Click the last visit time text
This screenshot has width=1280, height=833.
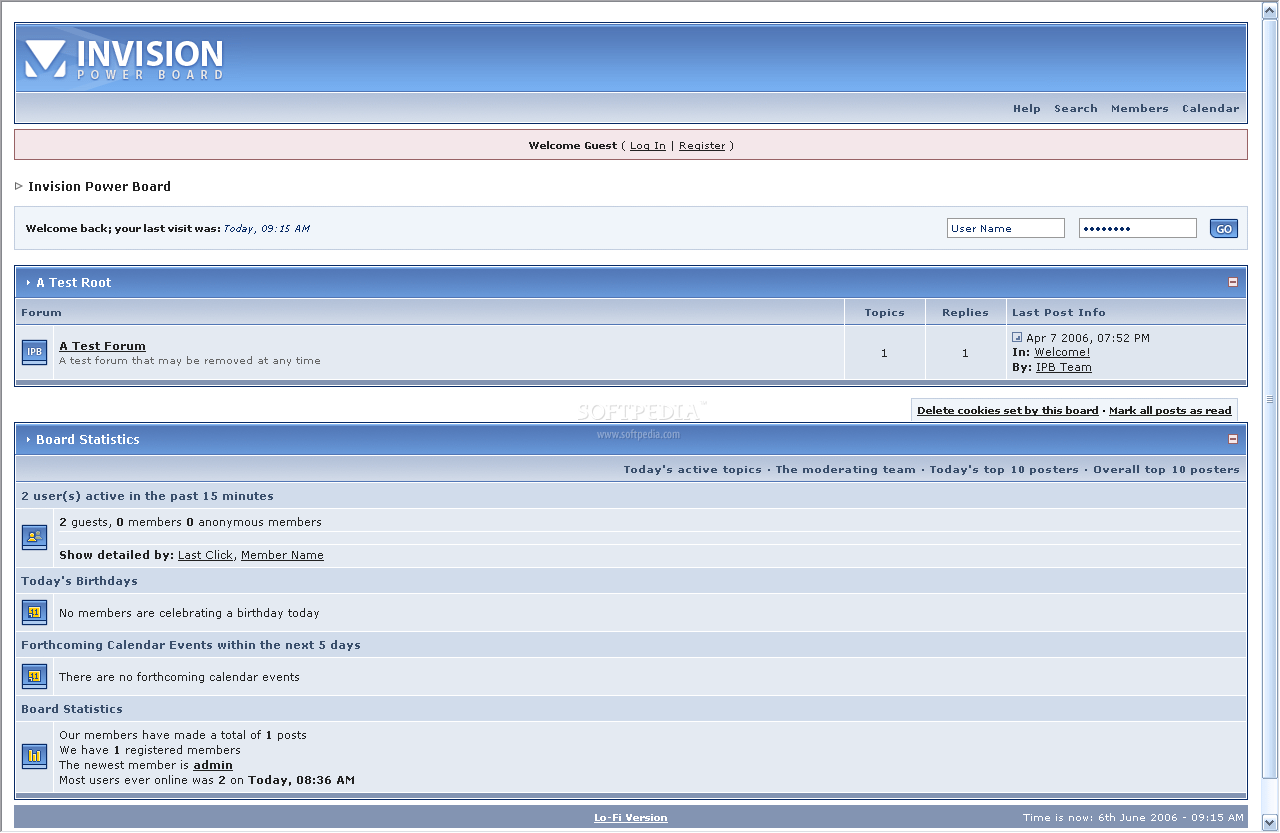pyautogui.click(x=266, y=229)
